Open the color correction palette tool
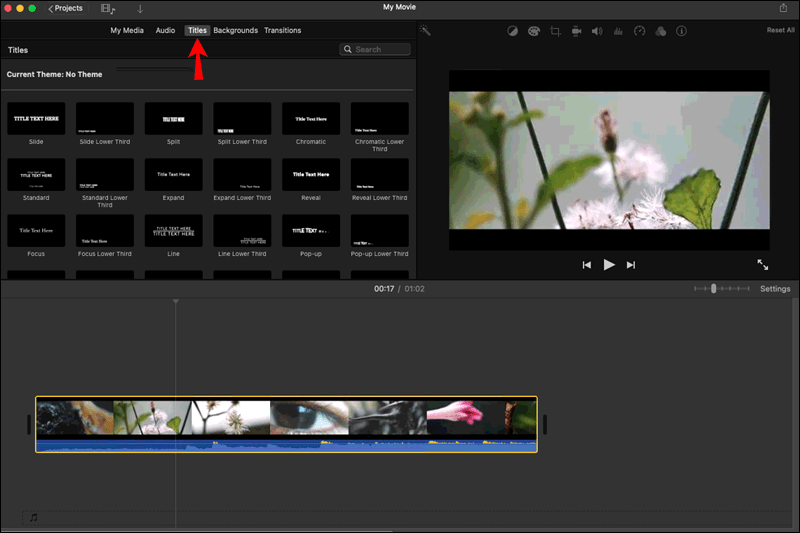 (x=534, y=31)
